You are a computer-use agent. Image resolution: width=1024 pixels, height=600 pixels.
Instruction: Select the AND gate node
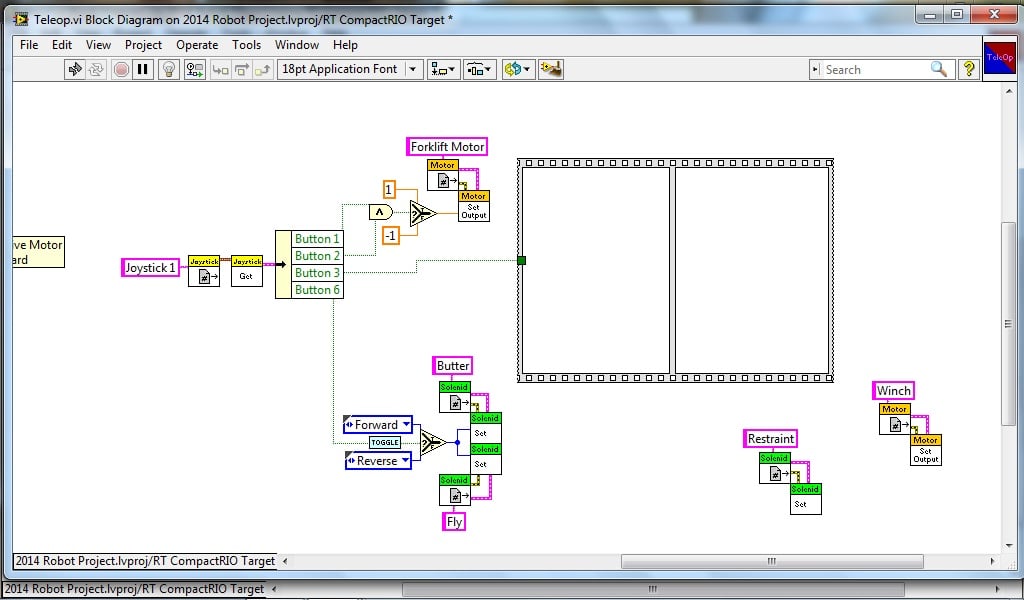pos(380,212)
